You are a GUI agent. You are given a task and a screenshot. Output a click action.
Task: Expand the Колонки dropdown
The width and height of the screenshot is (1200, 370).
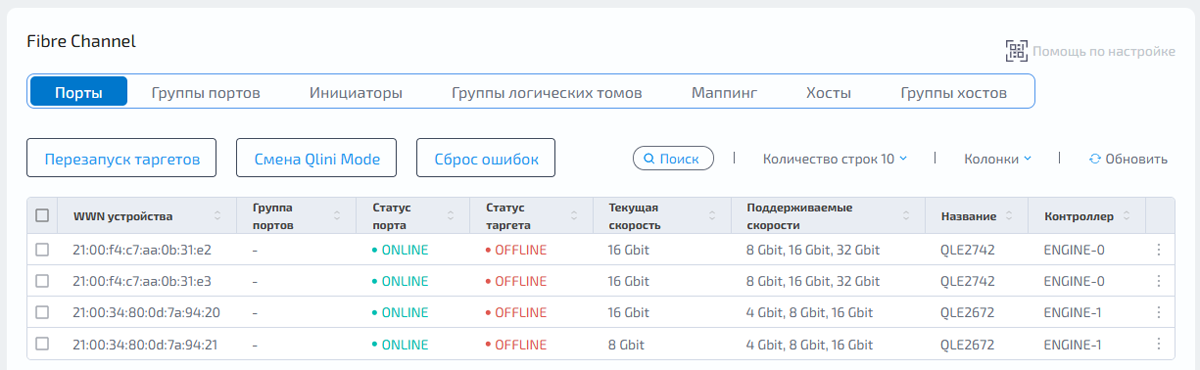pos(998,158)
